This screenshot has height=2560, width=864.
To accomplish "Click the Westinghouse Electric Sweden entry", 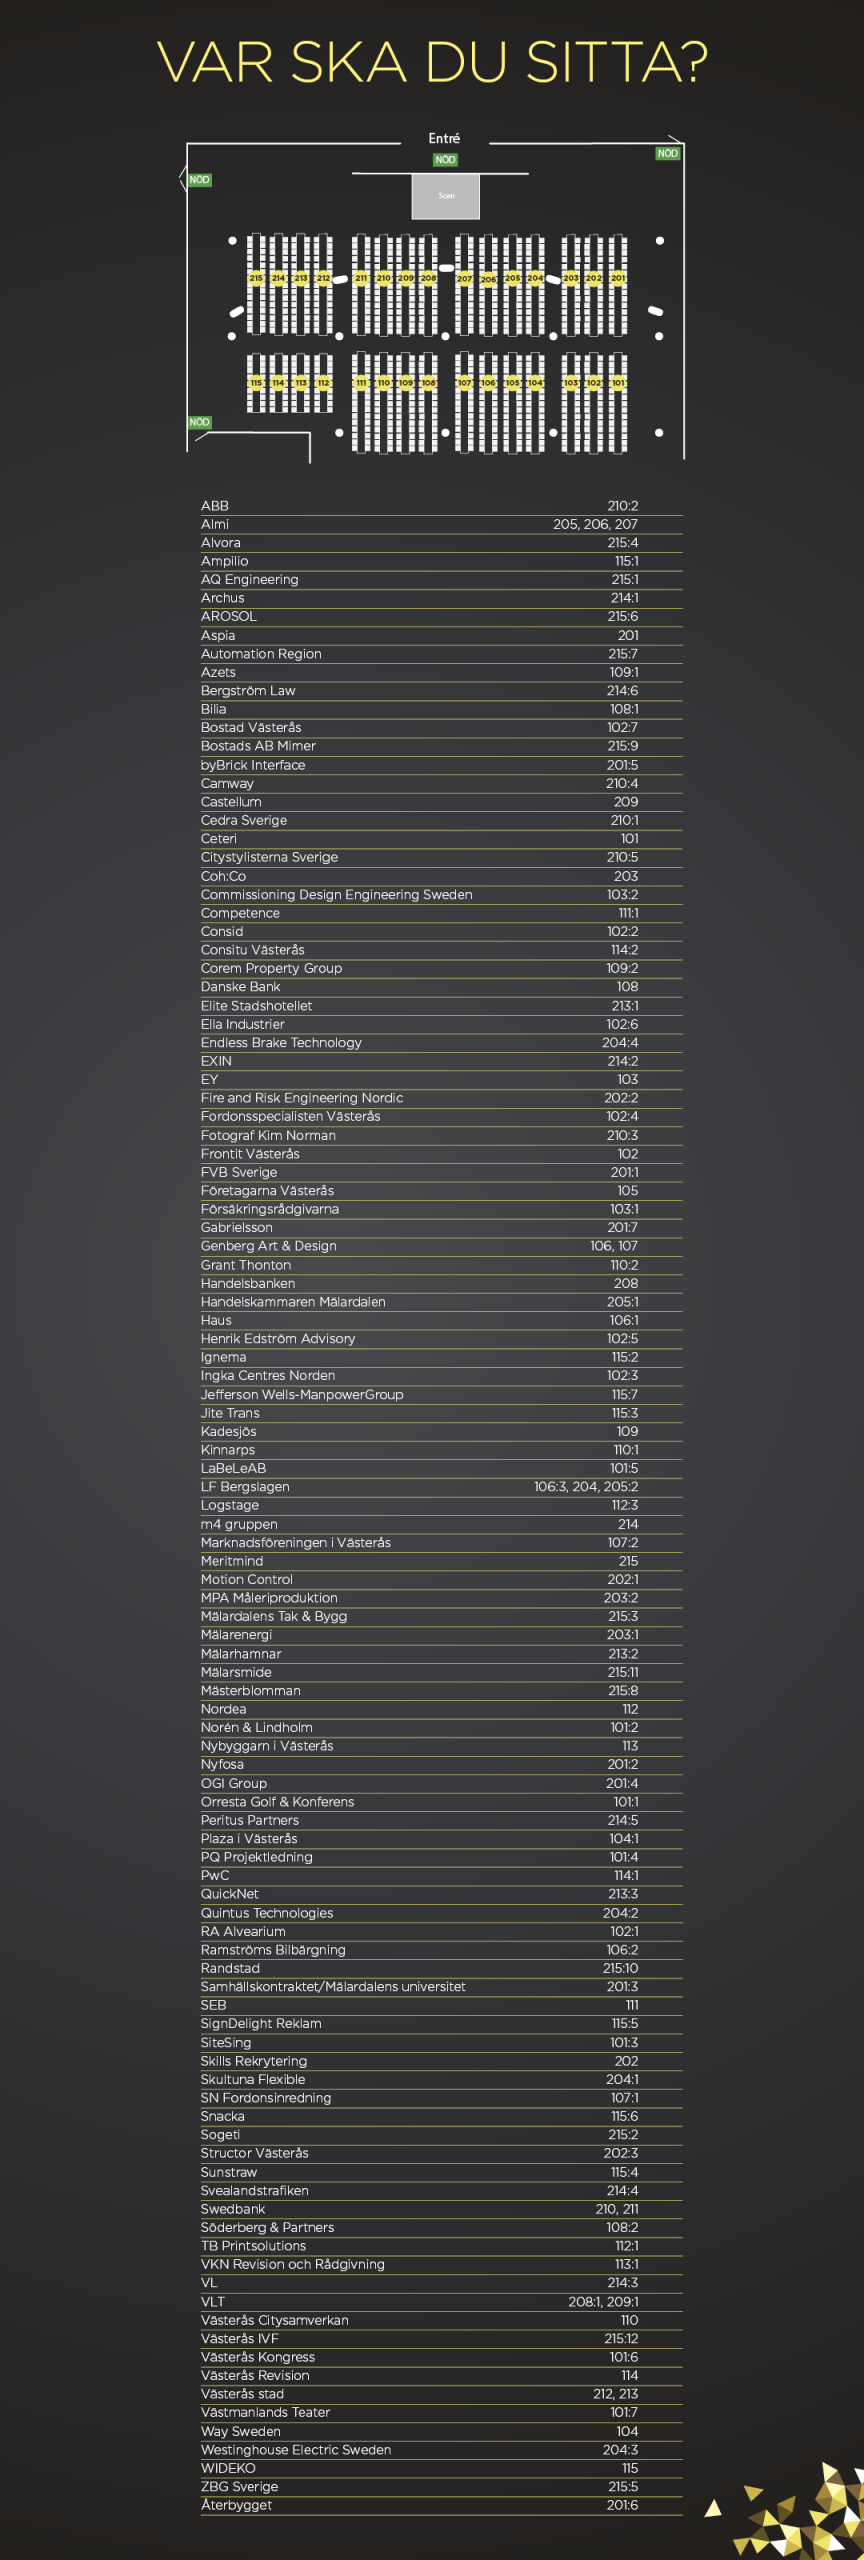I will (x=441, y=2450).
